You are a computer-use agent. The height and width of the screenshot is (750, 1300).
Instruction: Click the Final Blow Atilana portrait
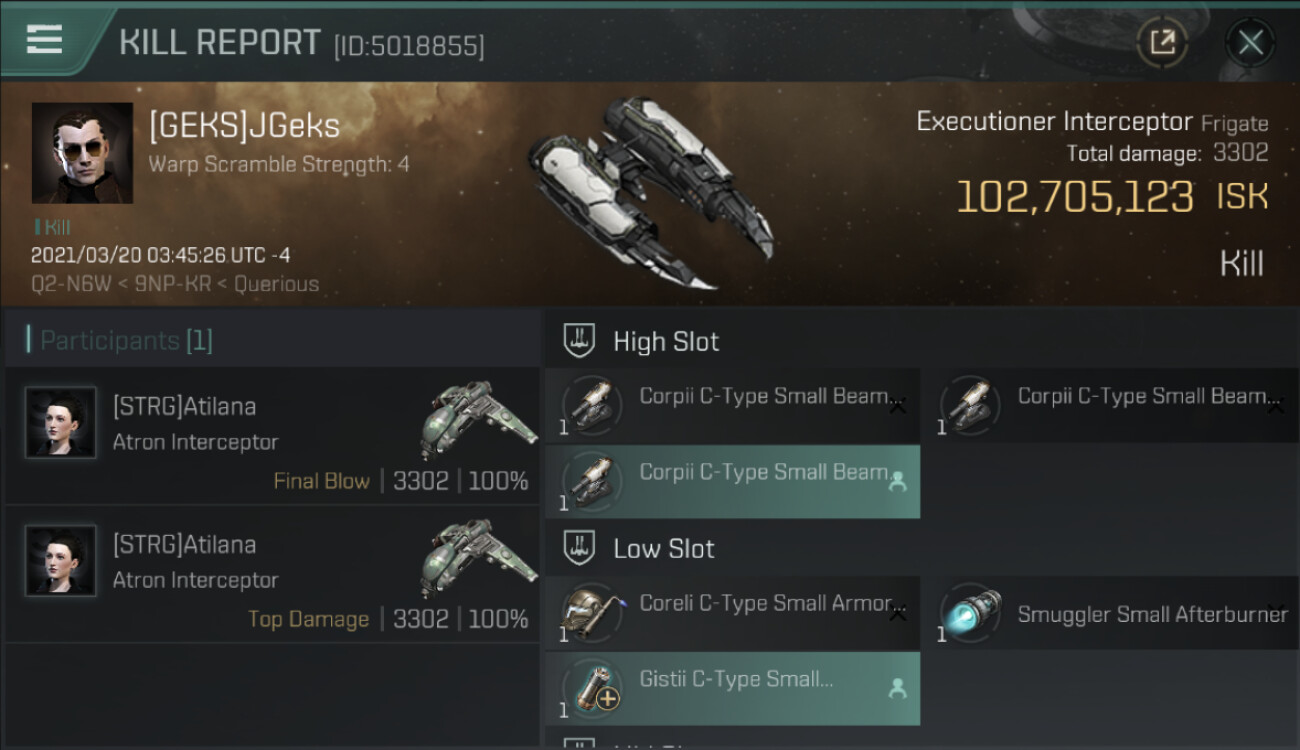click(61, 423)
